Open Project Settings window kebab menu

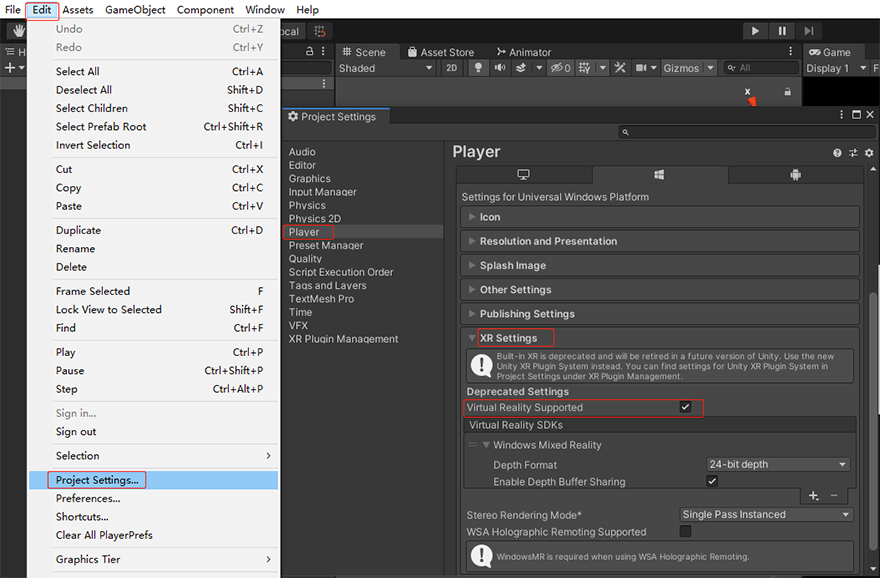(x=841, y=114)
